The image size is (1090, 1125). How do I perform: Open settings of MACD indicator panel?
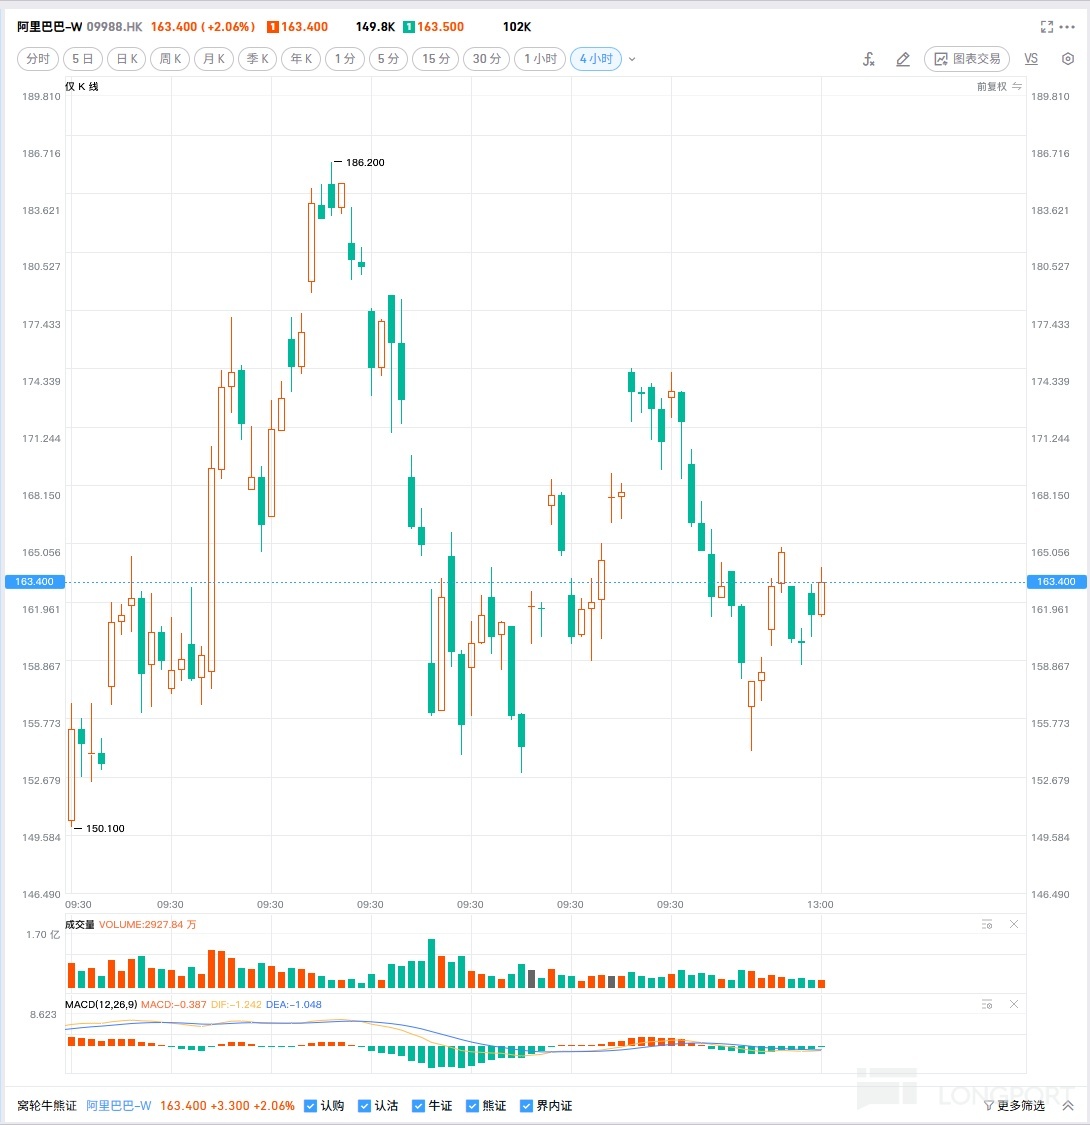click(987, 1004)
